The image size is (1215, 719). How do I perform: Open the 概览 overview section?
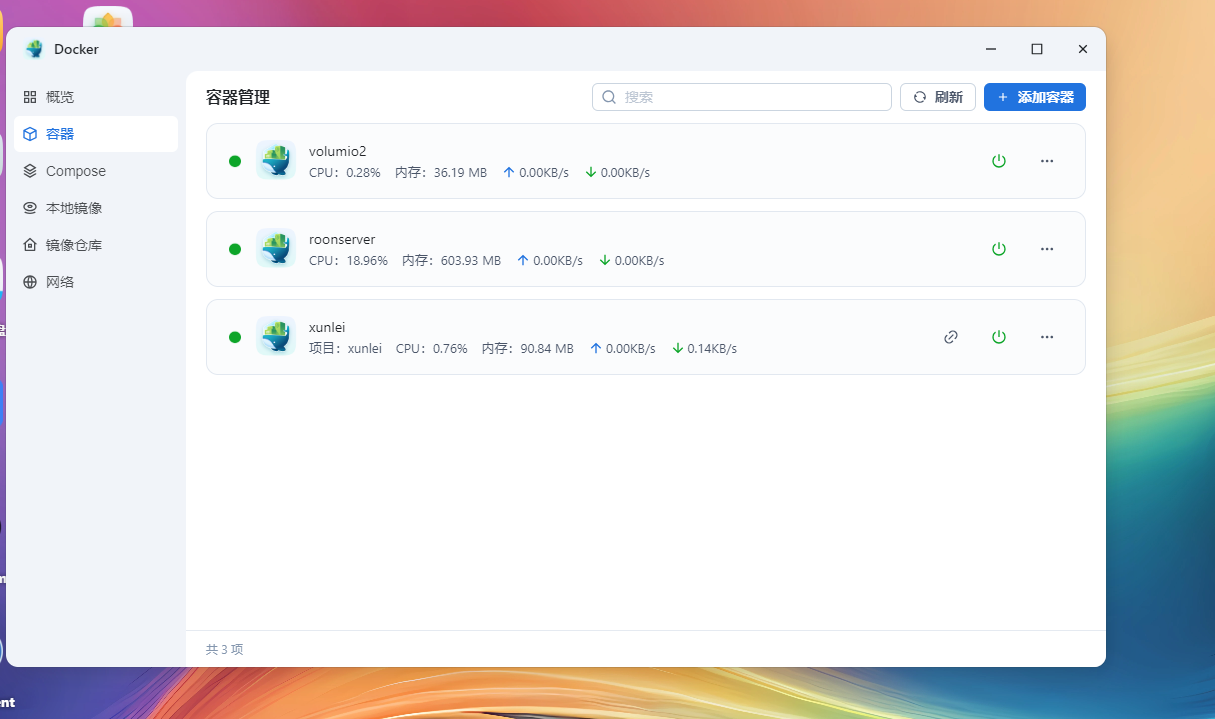click(96, 97)
